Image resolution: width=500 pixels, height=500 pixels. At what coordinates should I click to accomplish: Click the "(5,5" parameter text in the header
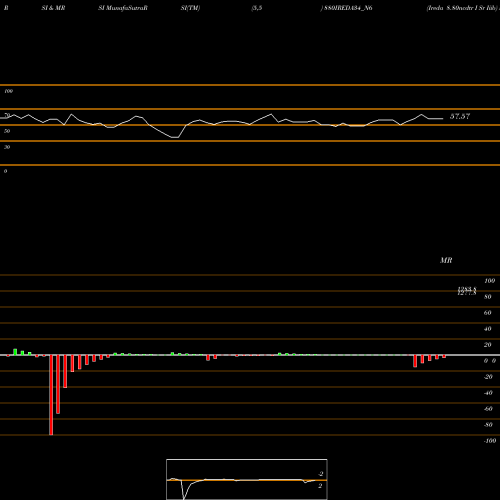point(257,8)
